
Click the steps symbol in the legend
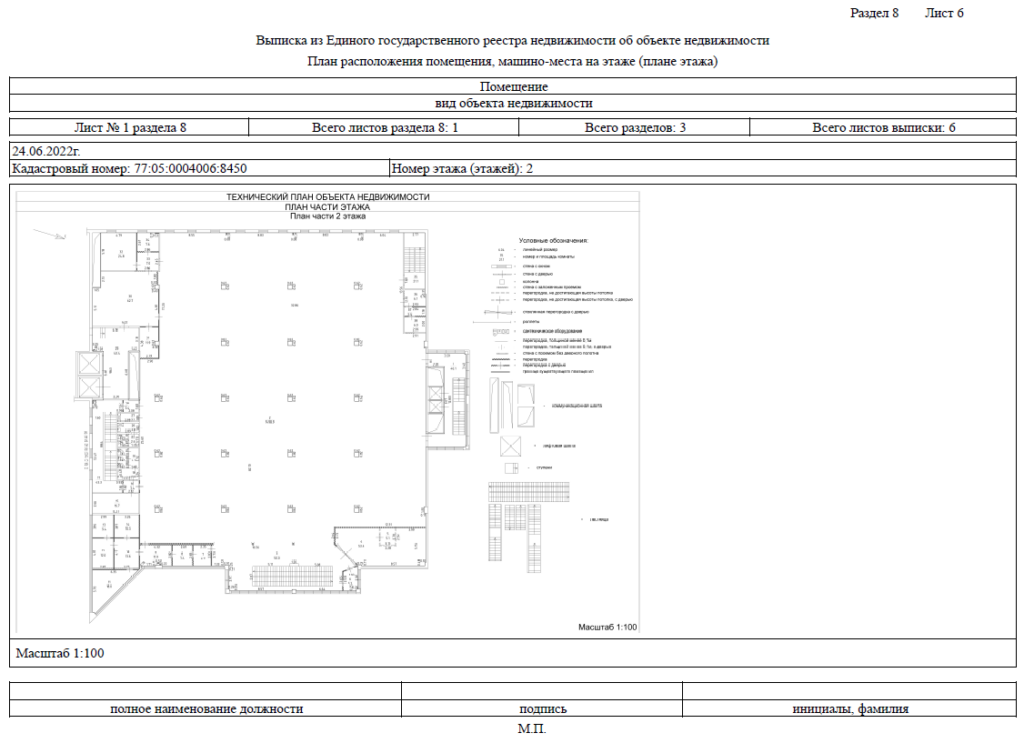pos(510,467)
